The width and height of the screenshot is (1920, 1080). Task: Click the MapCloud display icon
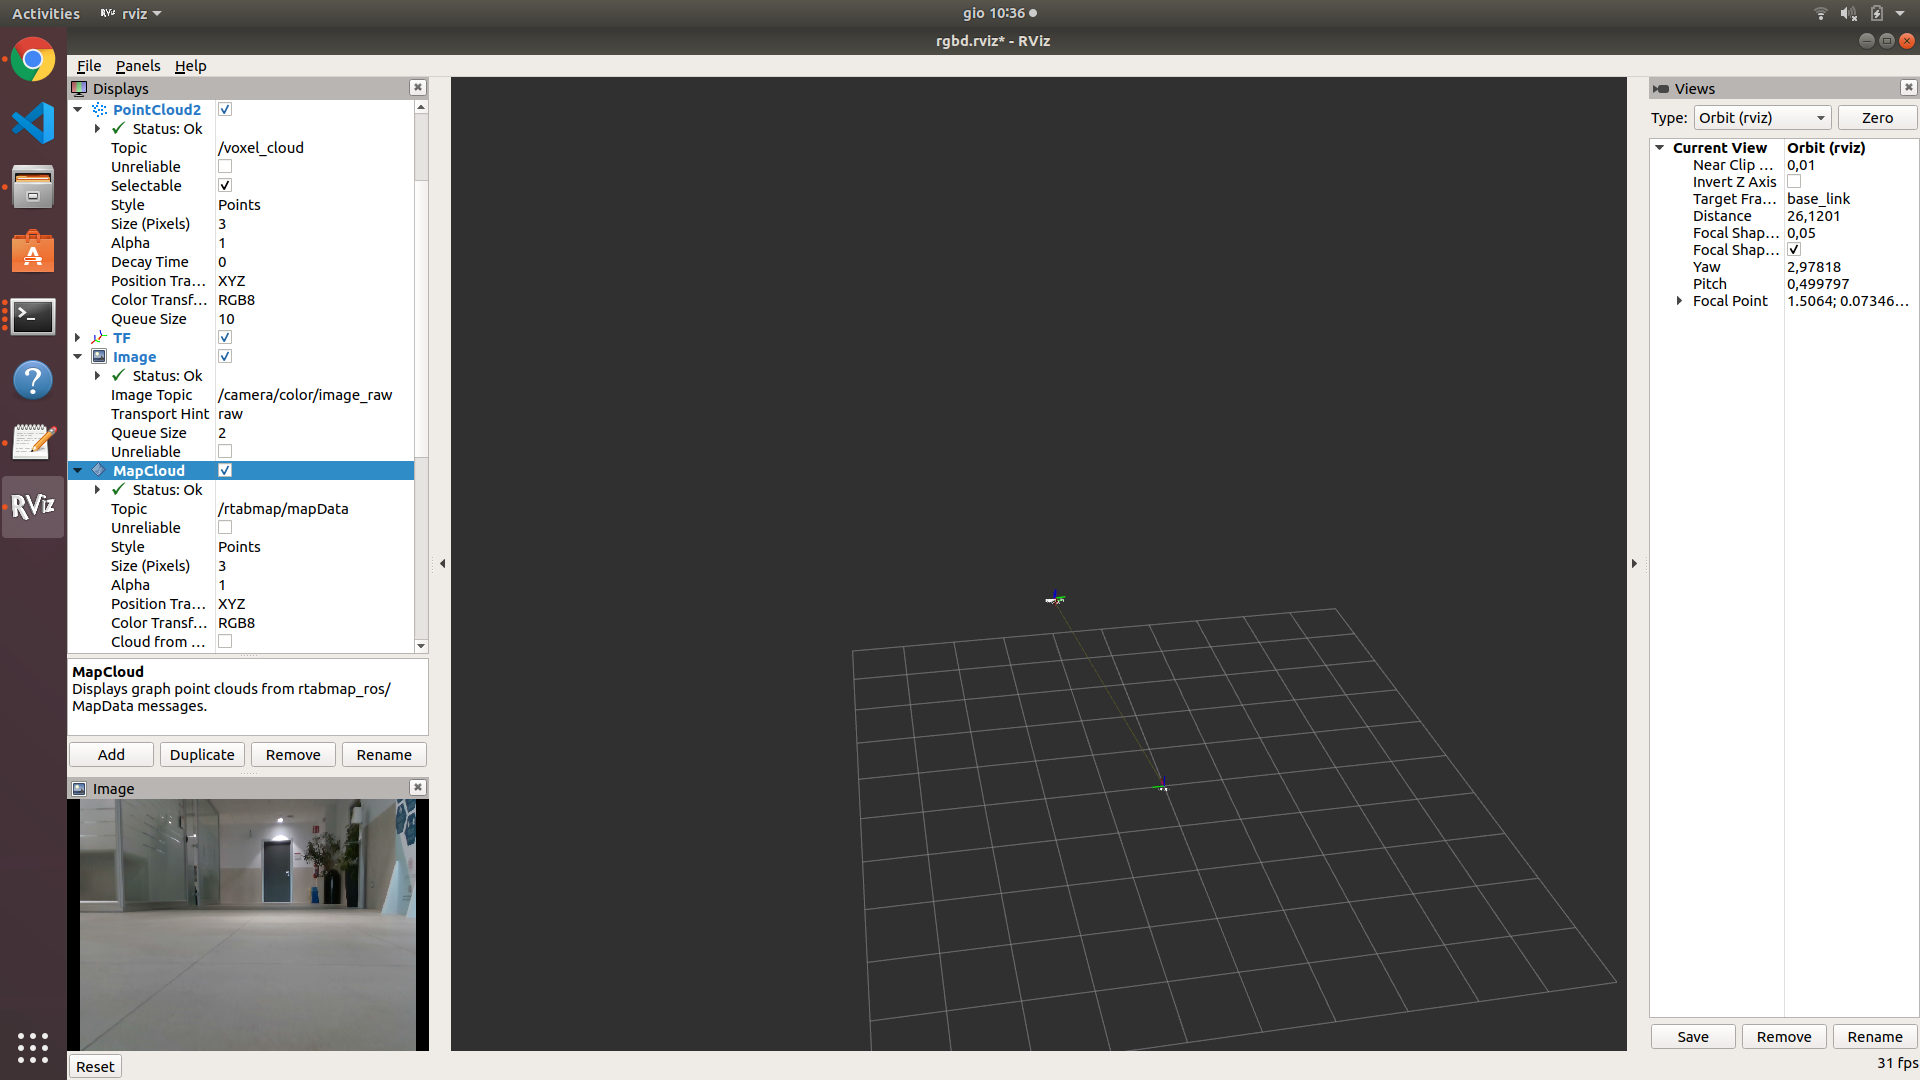click(x=99, y=470)
